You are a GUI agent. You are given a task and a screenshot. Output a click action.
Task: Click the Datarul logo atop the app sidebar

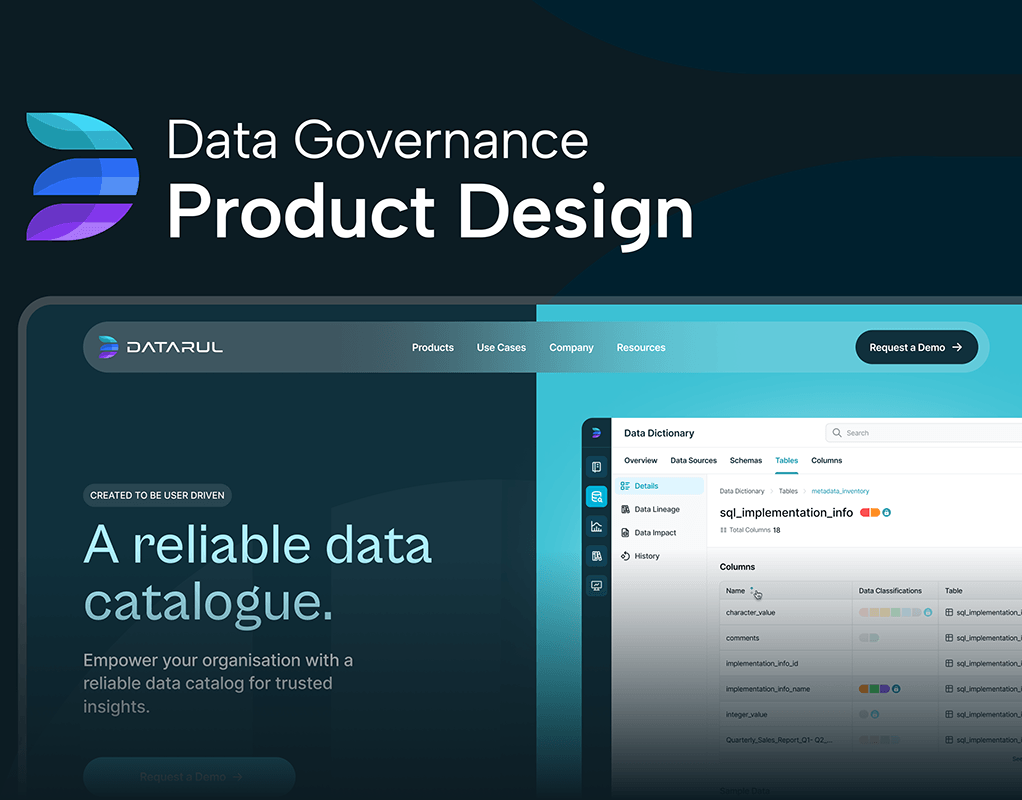pyautogui.click(x=596, y=432)
